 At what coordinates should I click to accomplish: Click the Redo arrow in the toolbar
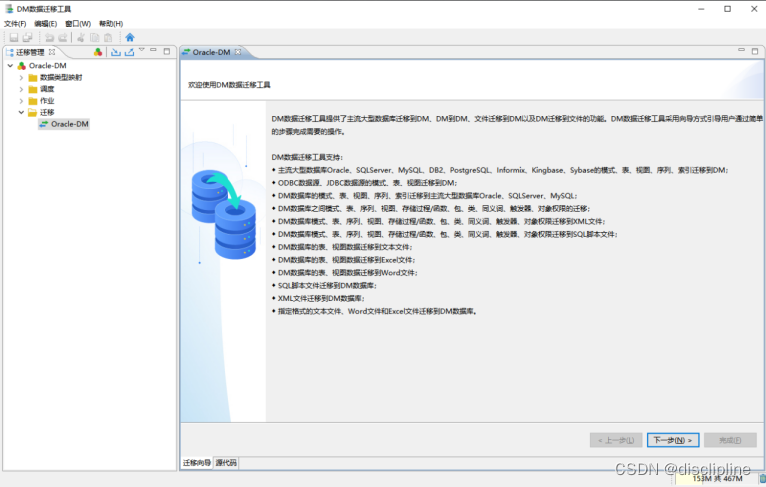63,38
